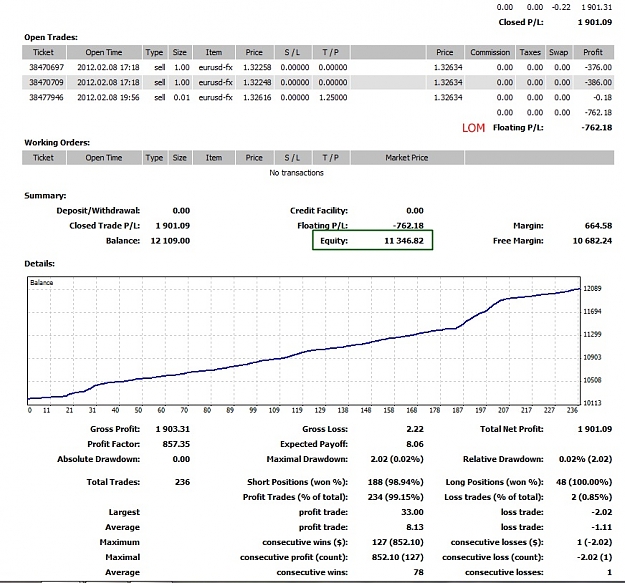The height and width of the screenshot is (583, 625).
Task: Click Long Positions value 48 (100.00%)
Action: tap(584, 482)
